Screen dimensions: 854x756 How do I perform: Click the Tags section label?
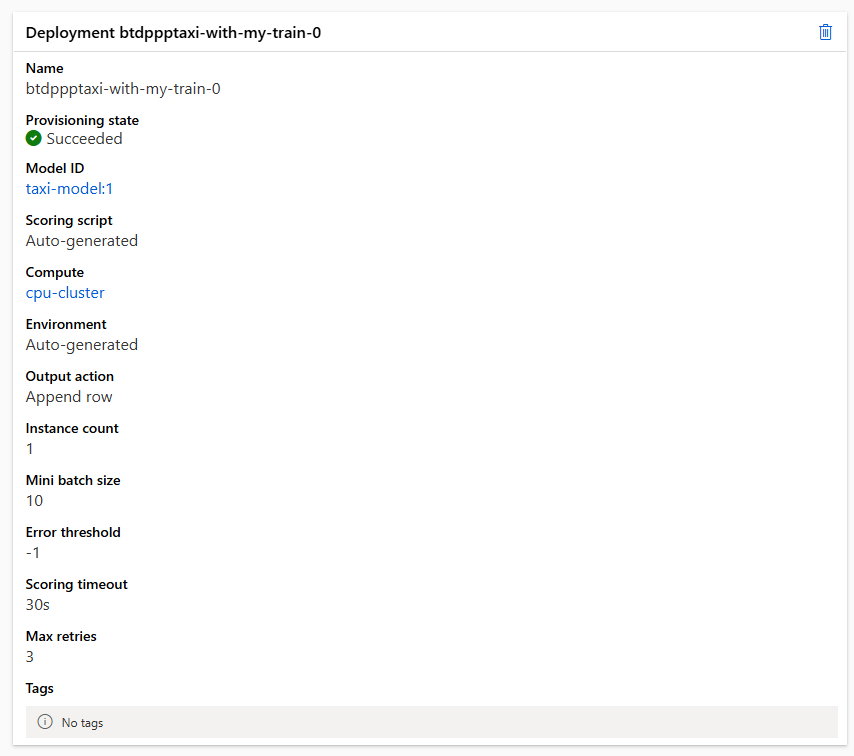[x=39, y=688]
